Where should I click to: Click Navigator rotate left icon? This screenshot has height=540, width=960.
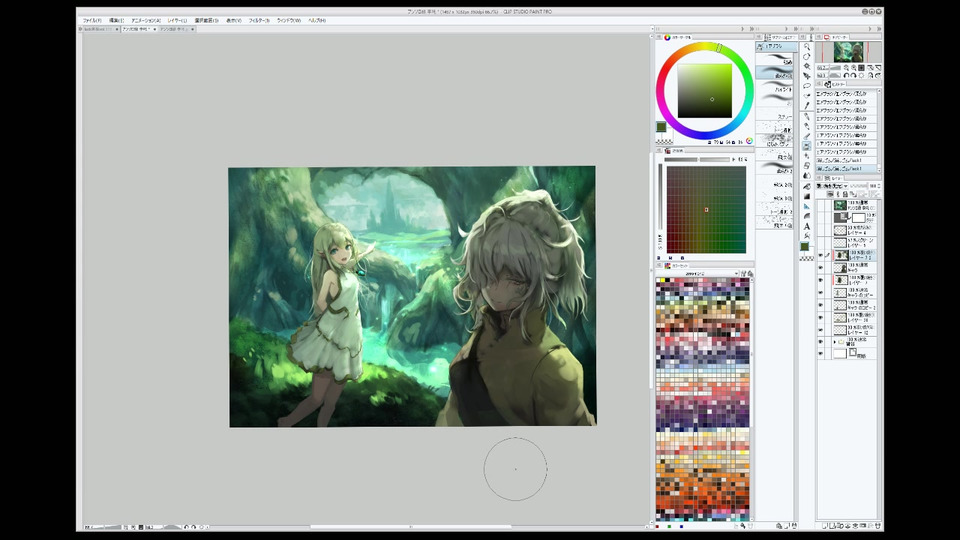[x=847, y=75]
